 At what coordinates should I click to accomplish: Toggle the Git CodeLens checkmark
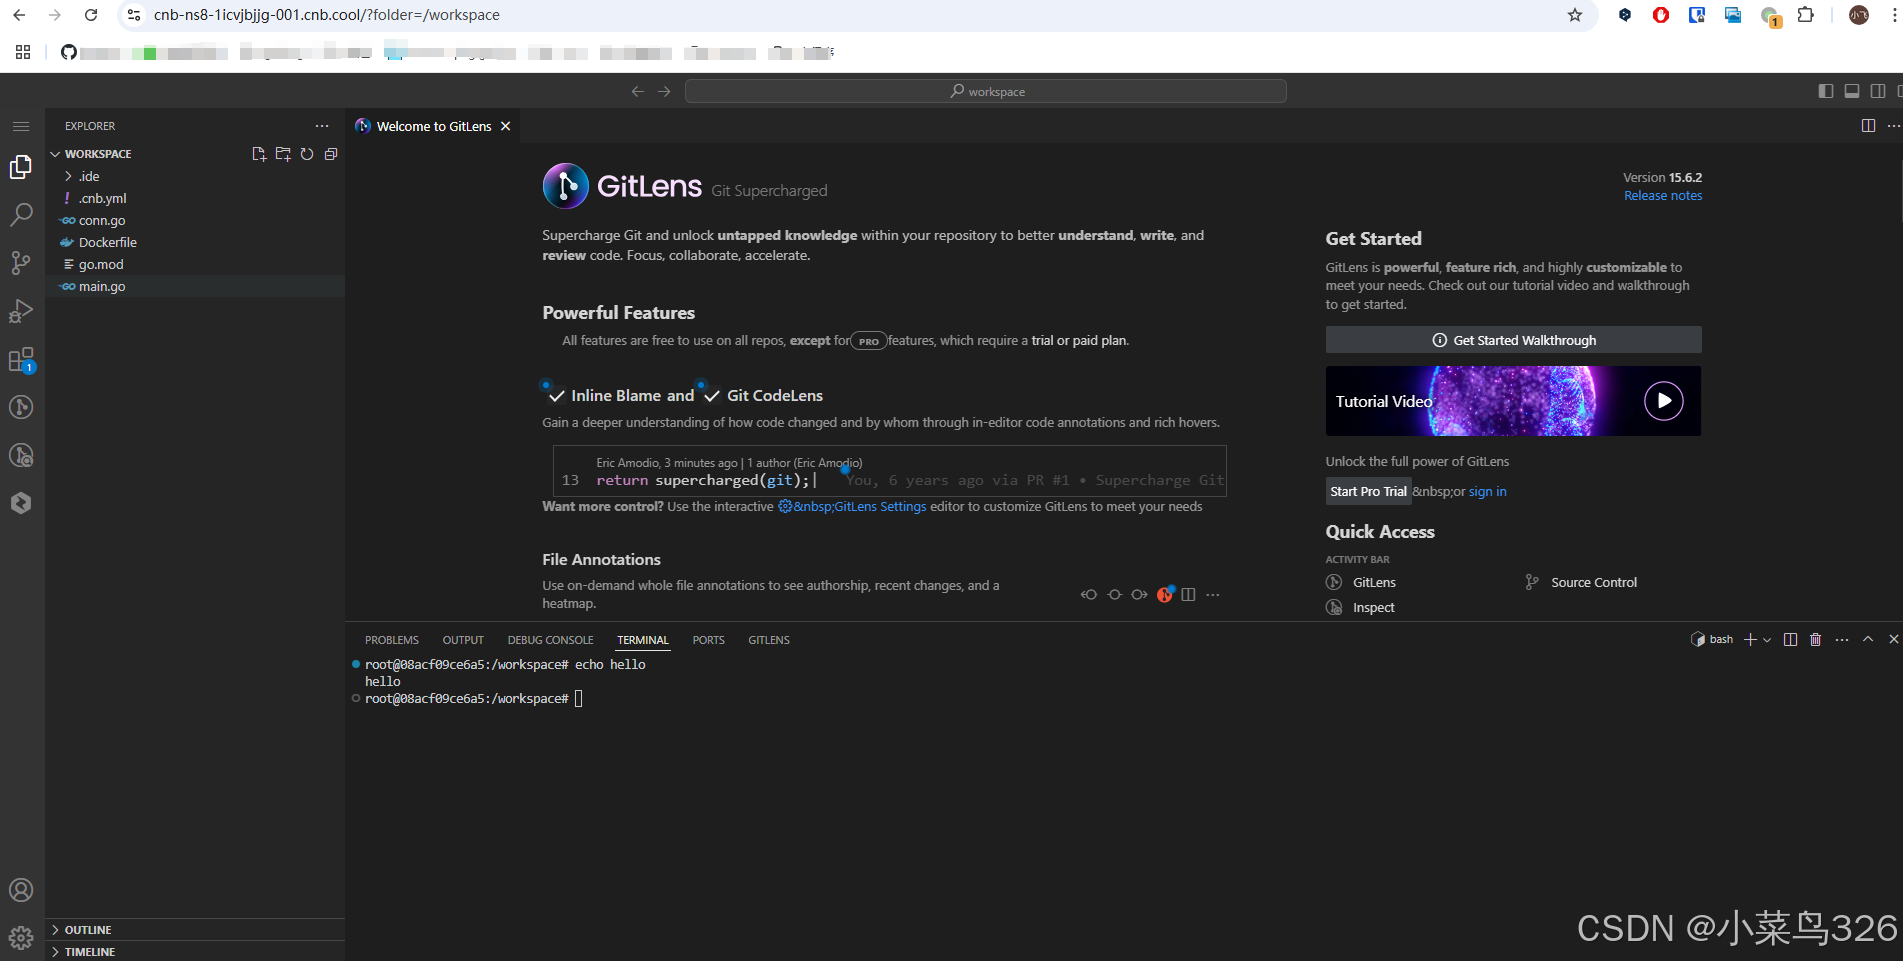click(x=712, y=396)
